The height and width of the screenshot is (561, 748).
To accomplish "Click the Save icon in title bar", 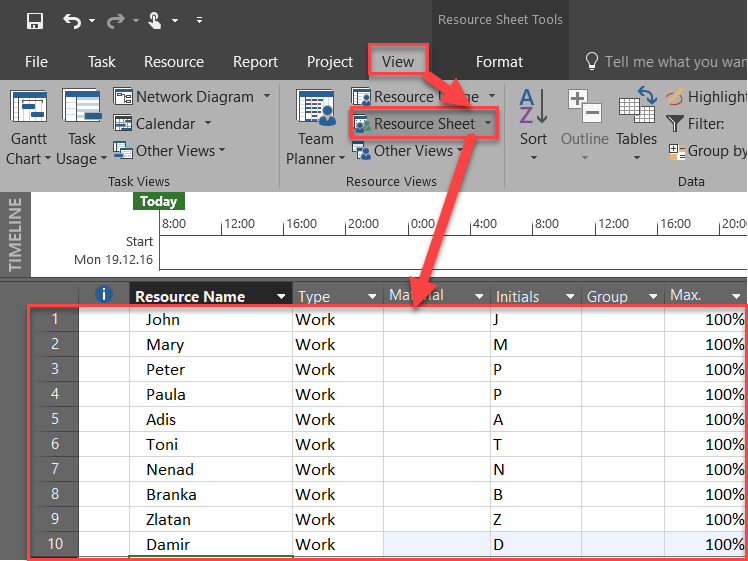I will [x=35, y=21].
